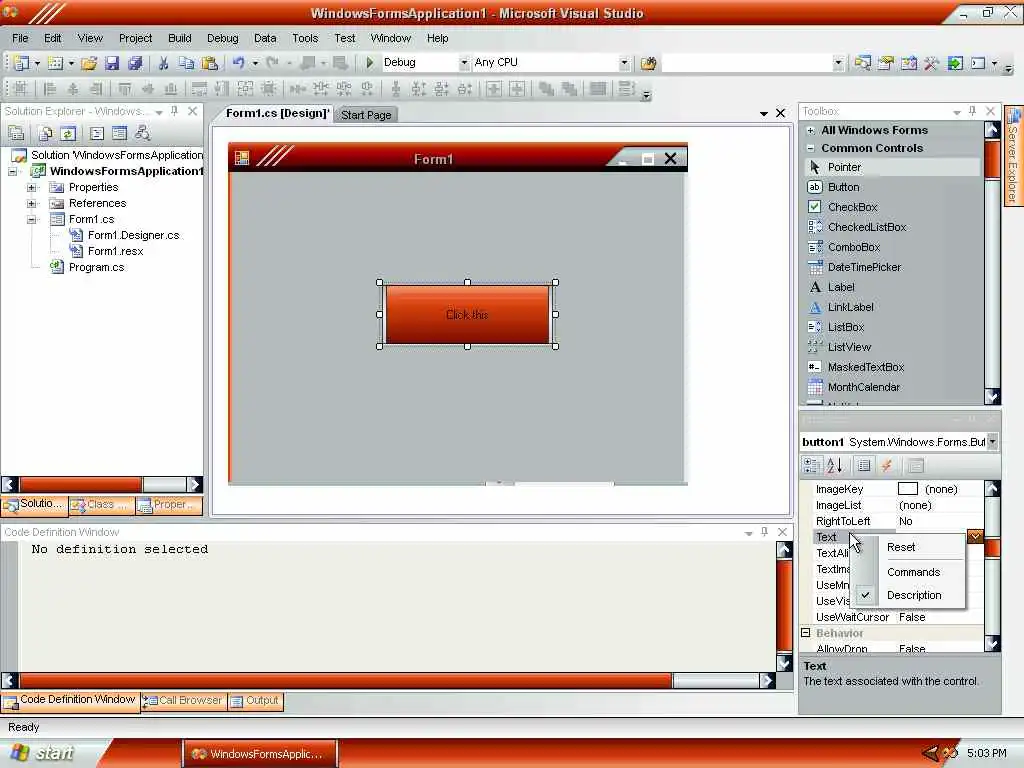This screenshot has width=1024, height=768.
Task: Click the Cut scissors icon
Action: coord(163,63)
